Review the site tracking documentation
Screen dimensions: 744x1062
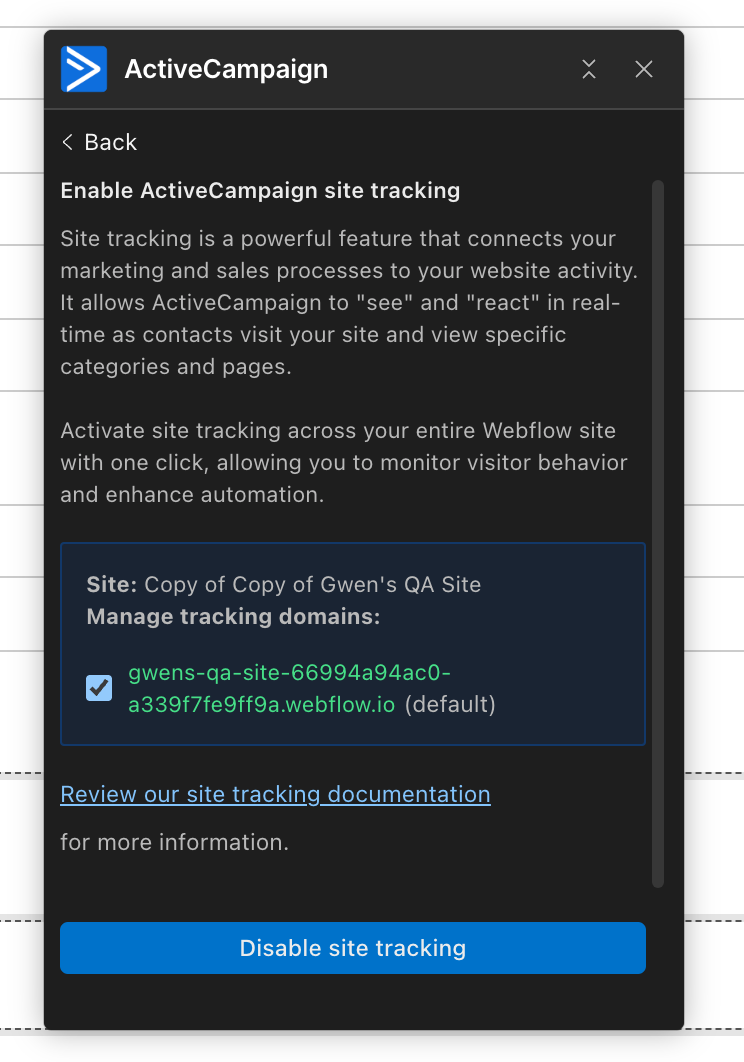pyautogui.click(x=275, y=793)
